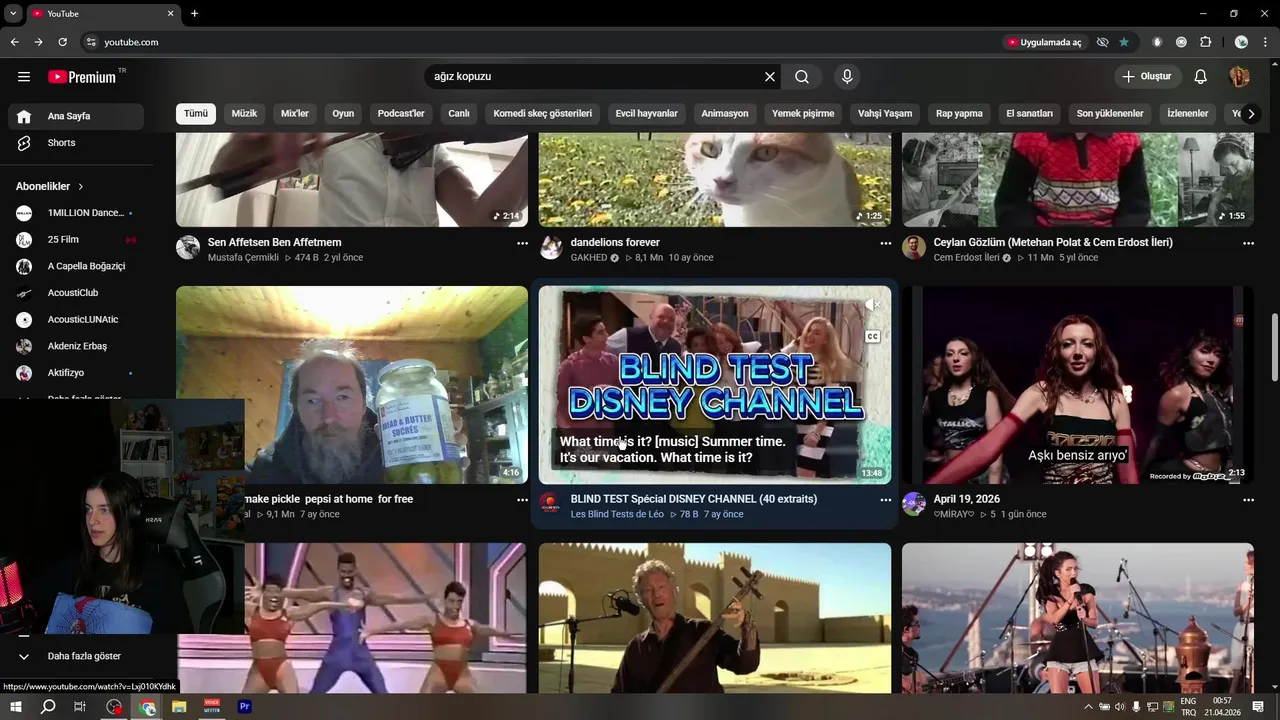Open File Explorer from the taskbar
This screenshot has height=720, width=1280.
tap(179, 707)
